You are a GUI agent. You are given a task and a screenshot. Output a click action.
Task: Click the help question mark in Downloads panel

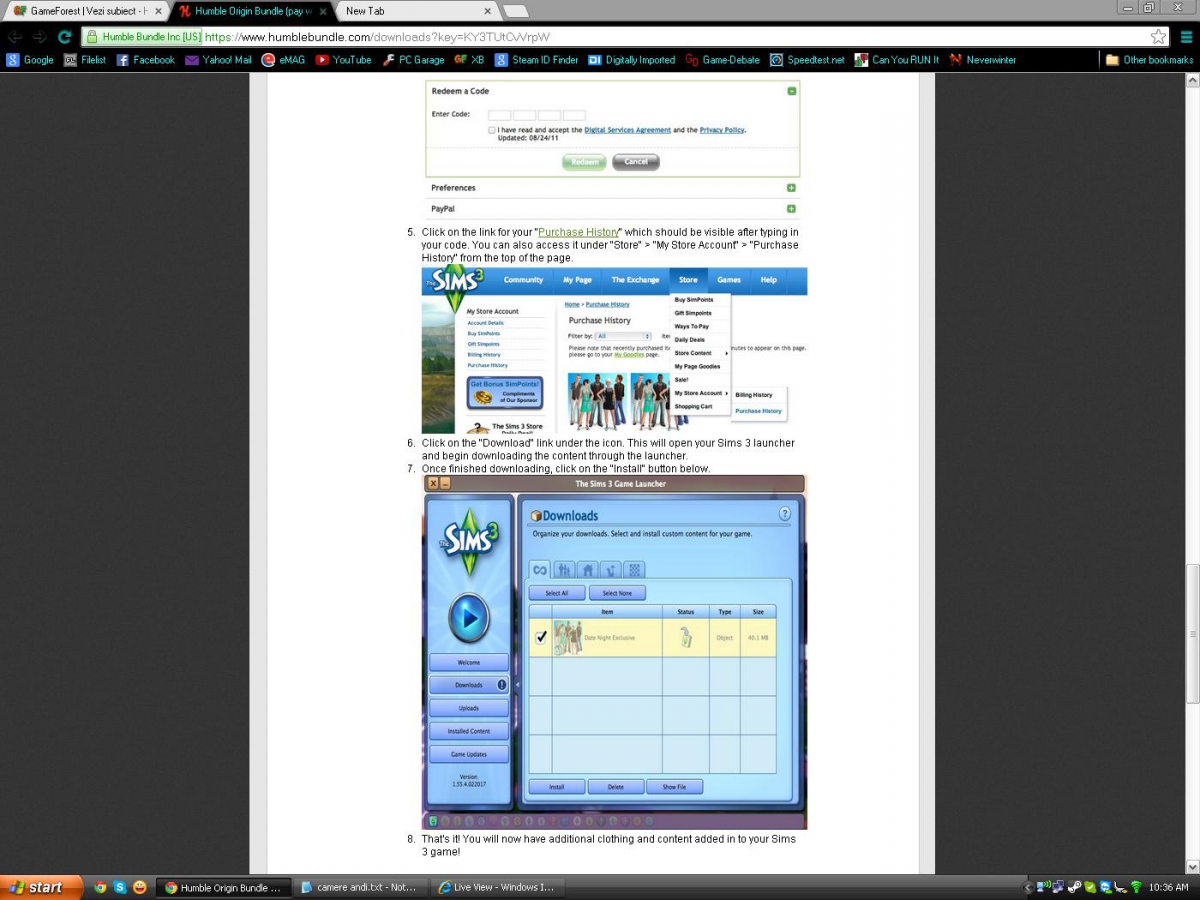coord(784,514)
